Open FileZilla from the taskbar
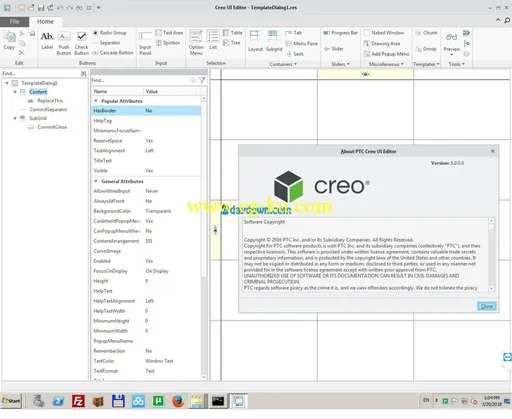512x419 pixels. pos(78,401)
